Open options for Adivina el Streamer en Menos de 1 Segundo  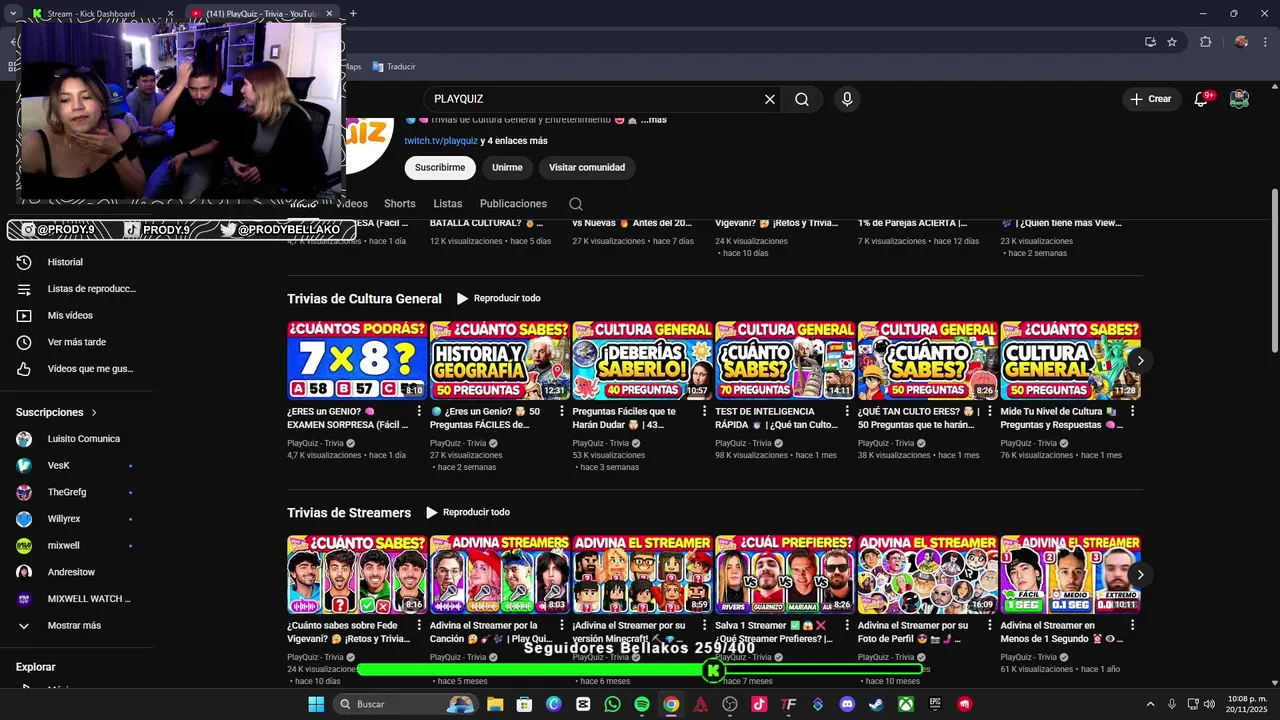pyautogui.click(x=1132, y=625)
